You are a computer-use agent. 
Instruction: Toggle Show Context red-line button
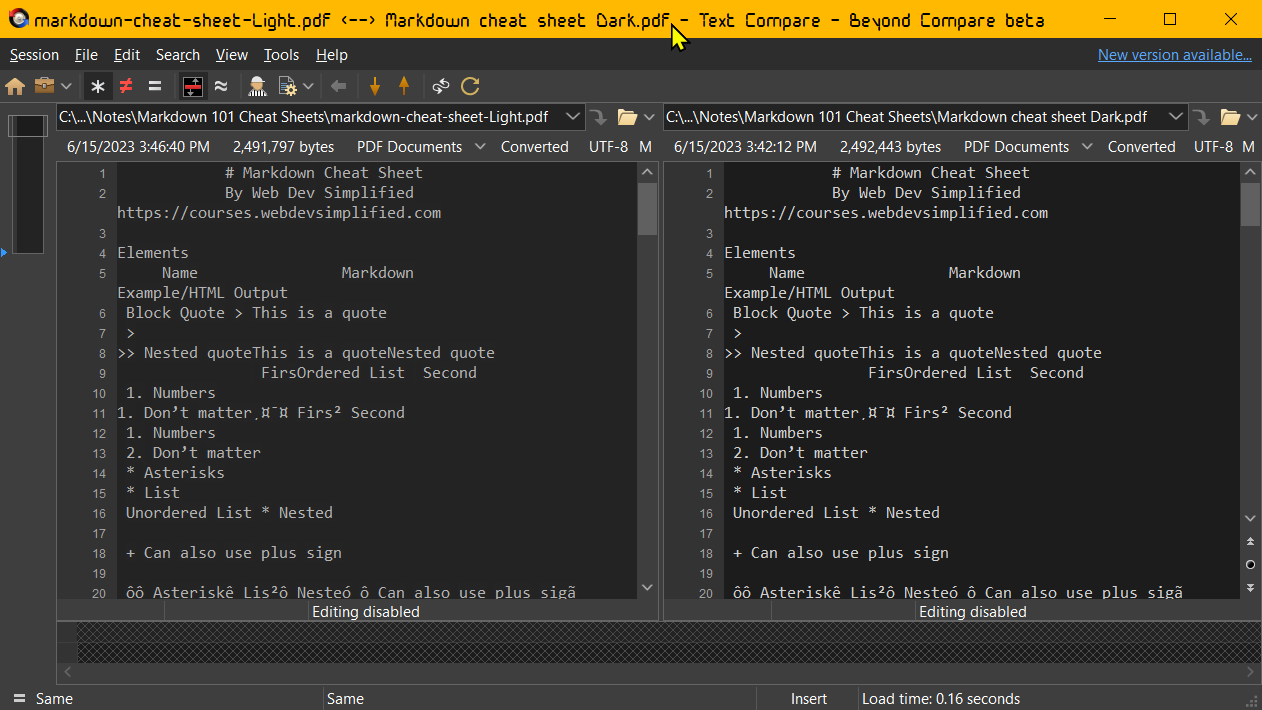tap(193, 86)
